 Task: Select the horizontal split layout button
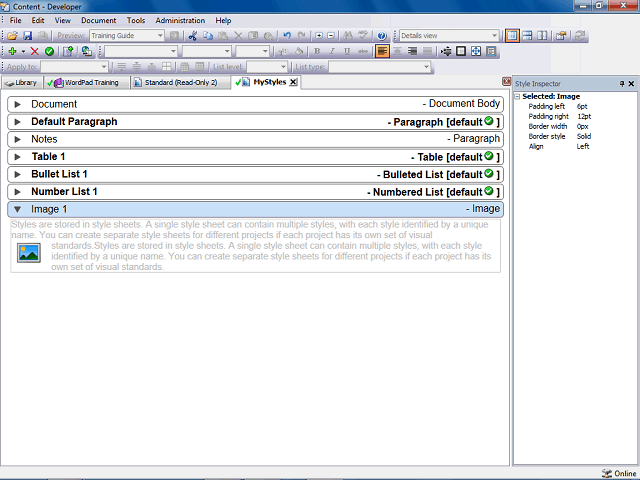(527, 36)
